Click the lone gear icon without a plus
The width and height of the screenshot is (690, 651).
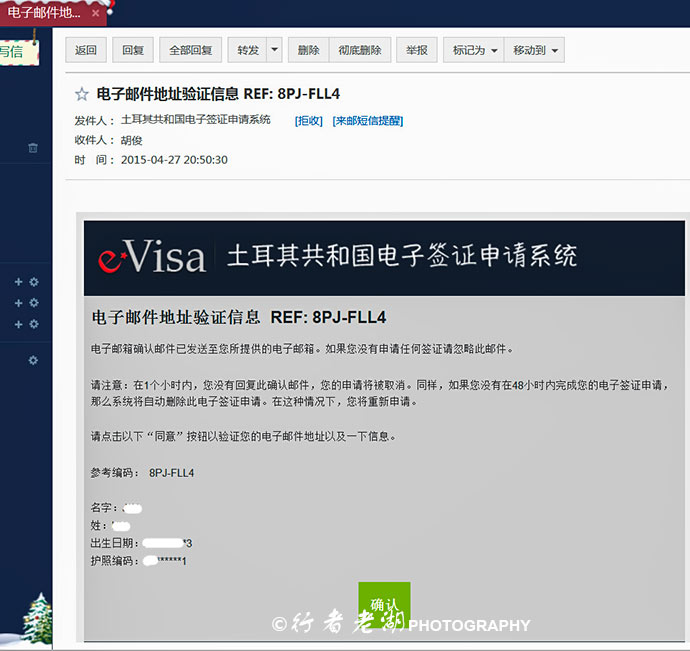[33, 360]
